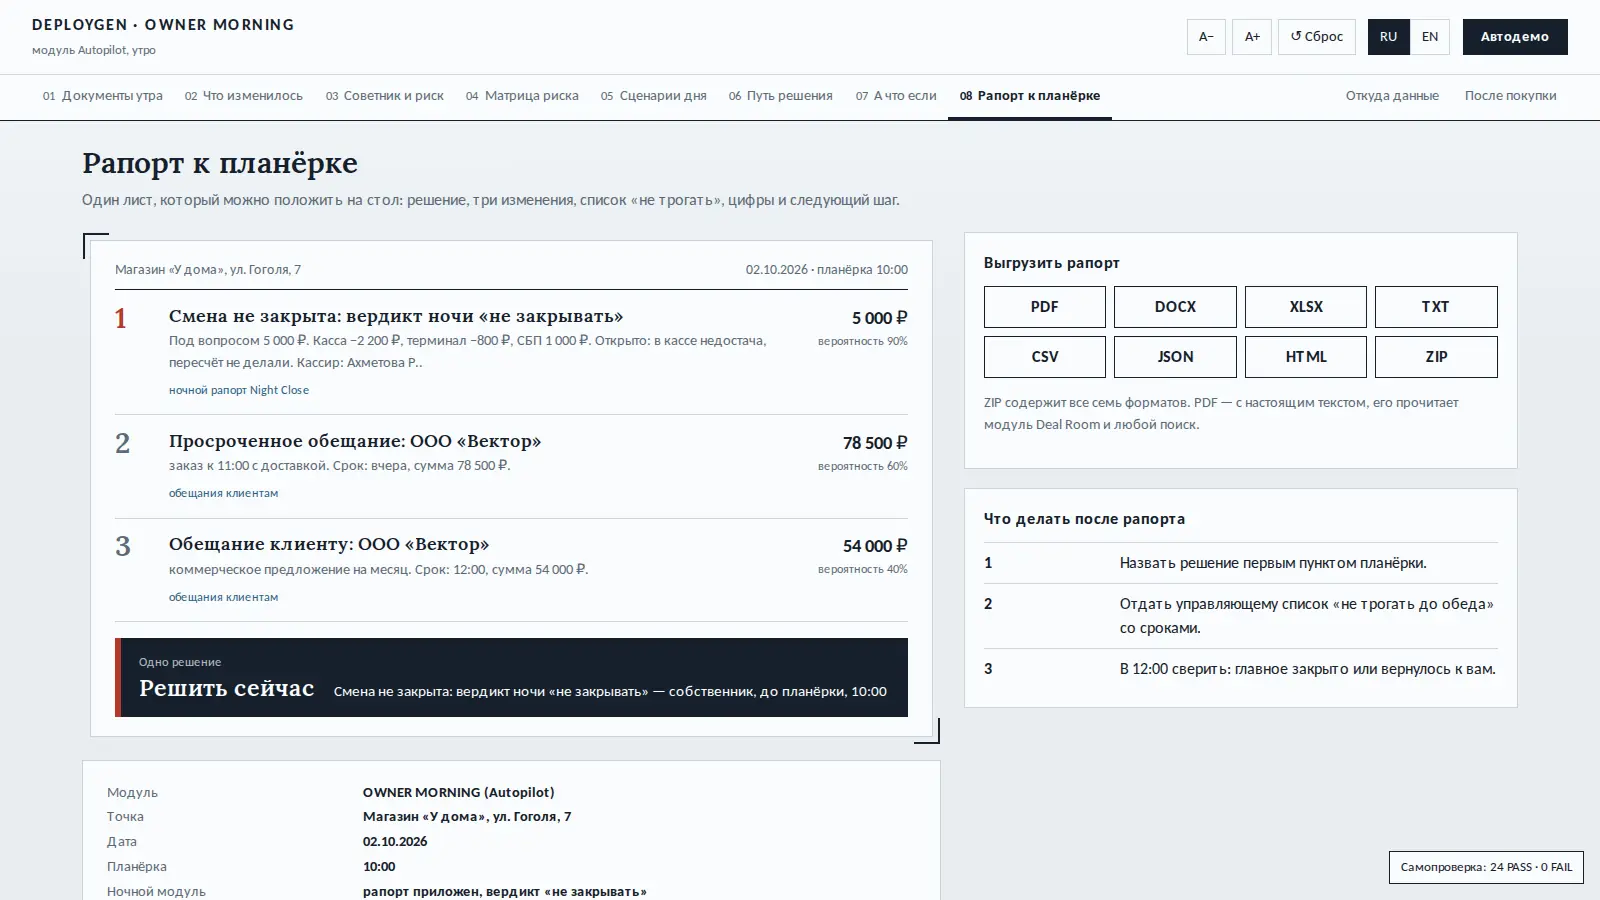This screenshot has width=1600, height=900.
Task: Open Откуда данные section
Action: [x=1392, y=96]
